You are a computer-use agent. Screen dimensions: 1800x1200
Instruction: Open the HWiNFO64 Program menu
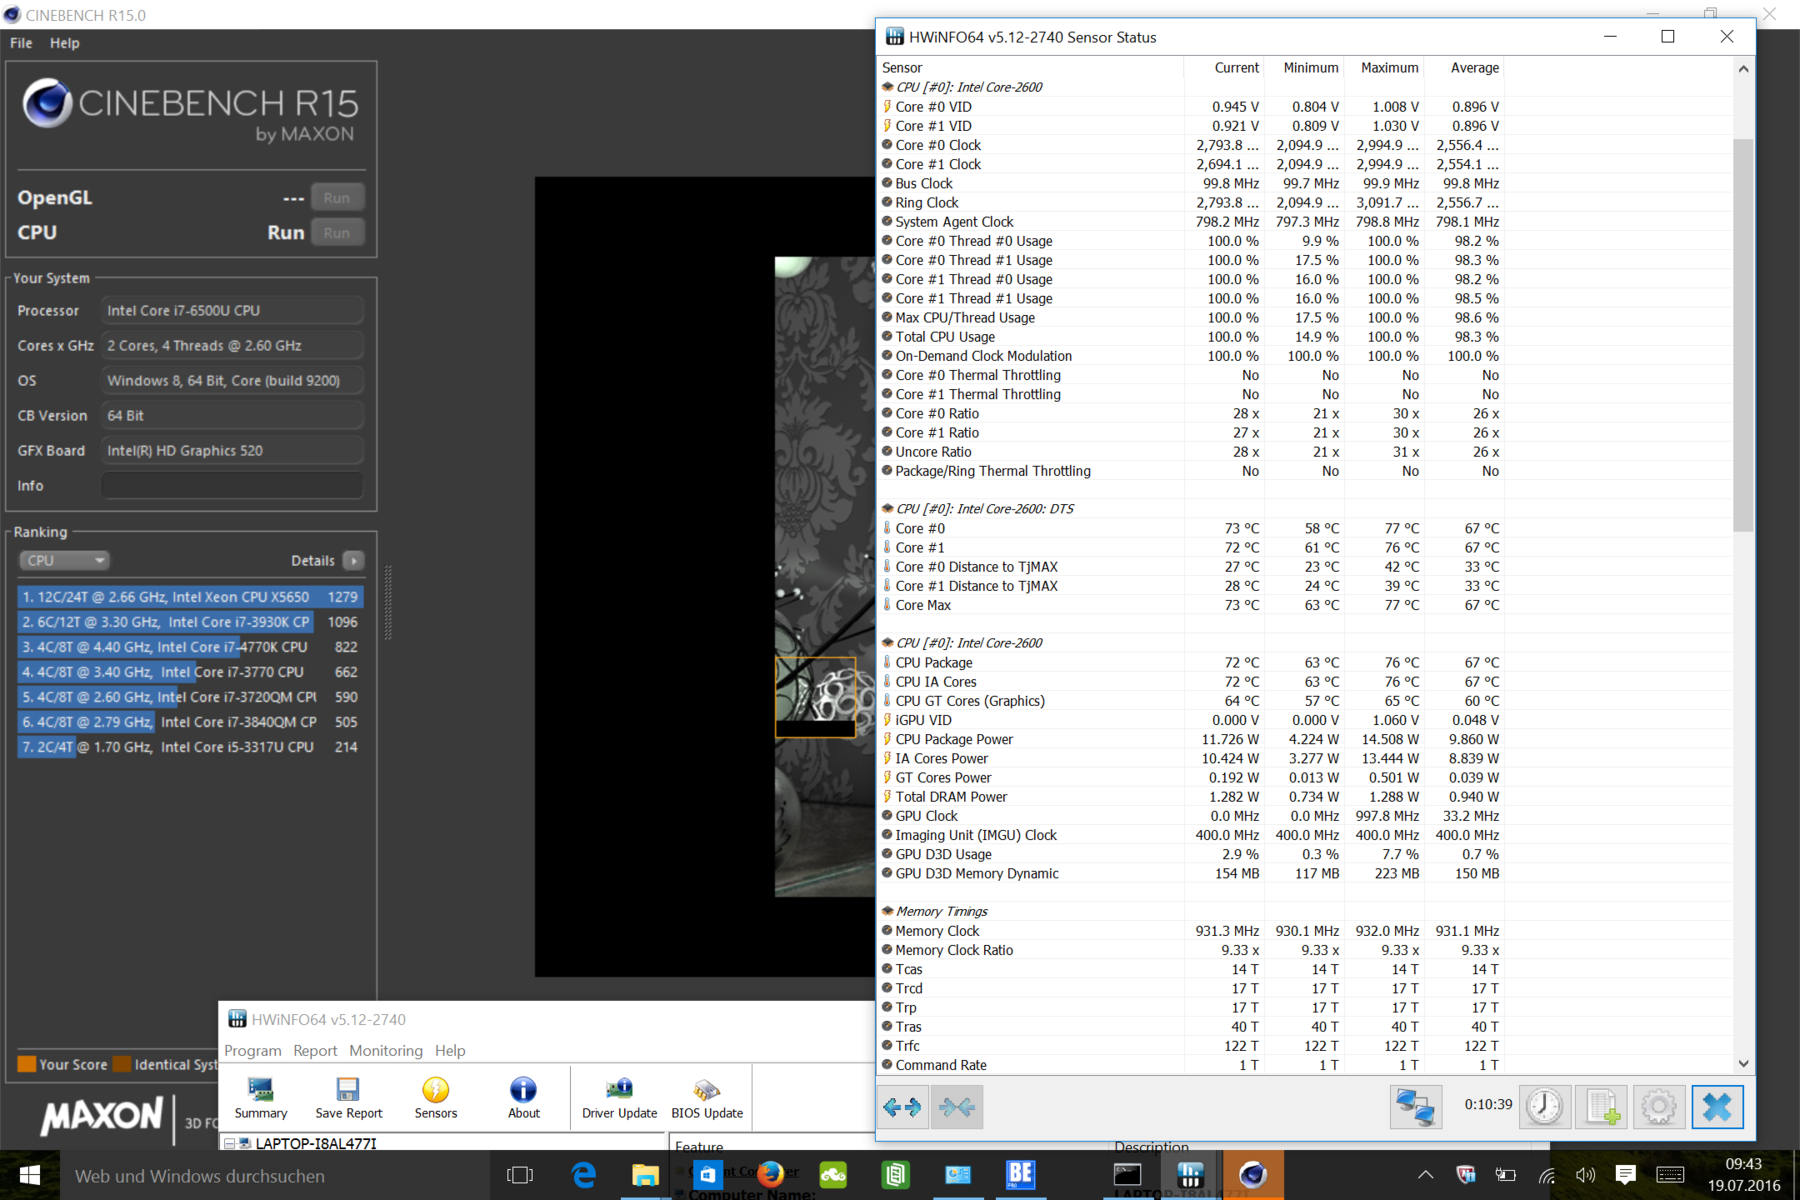click(253, 1050)
